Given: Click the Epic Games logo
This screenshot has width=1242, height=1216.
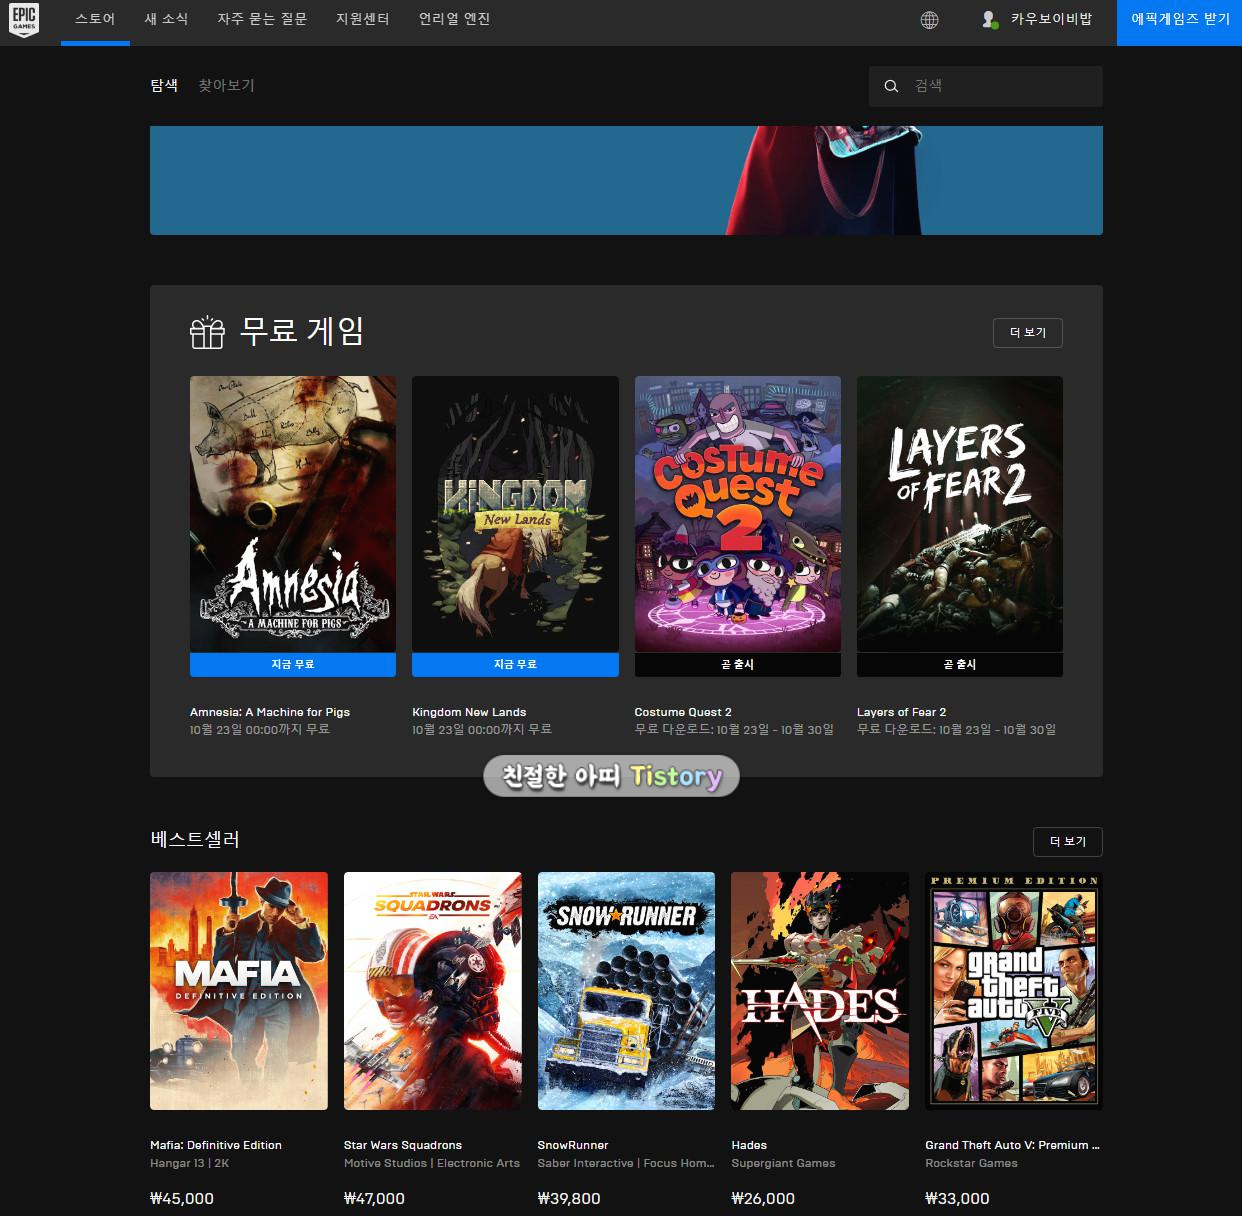Looking at the screenshot, I should (24, 20).
